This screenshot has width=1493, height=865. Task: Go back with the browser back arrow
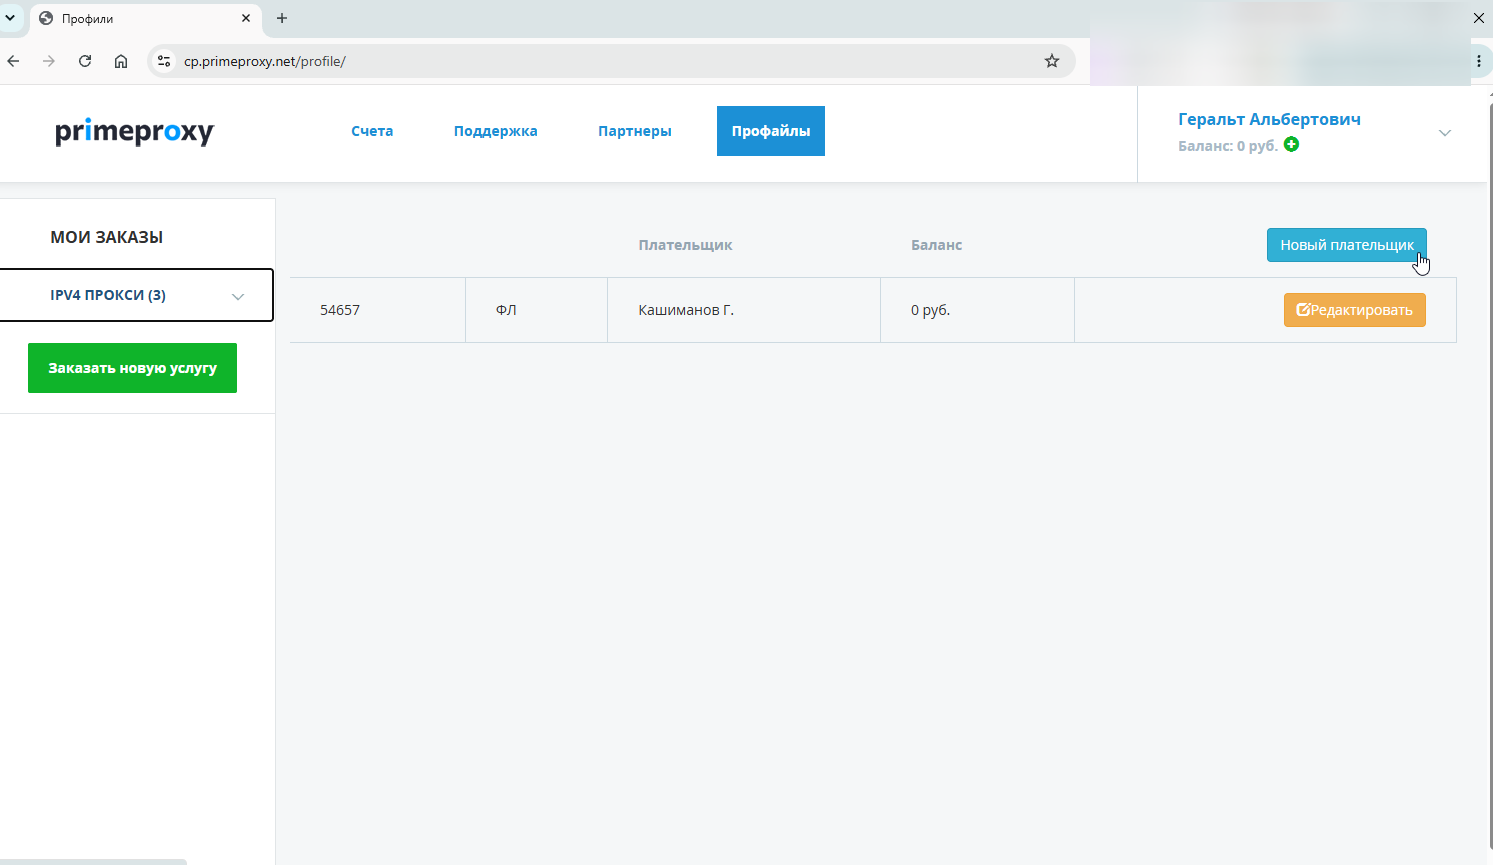pyautogui.click(x=13, y=61)
